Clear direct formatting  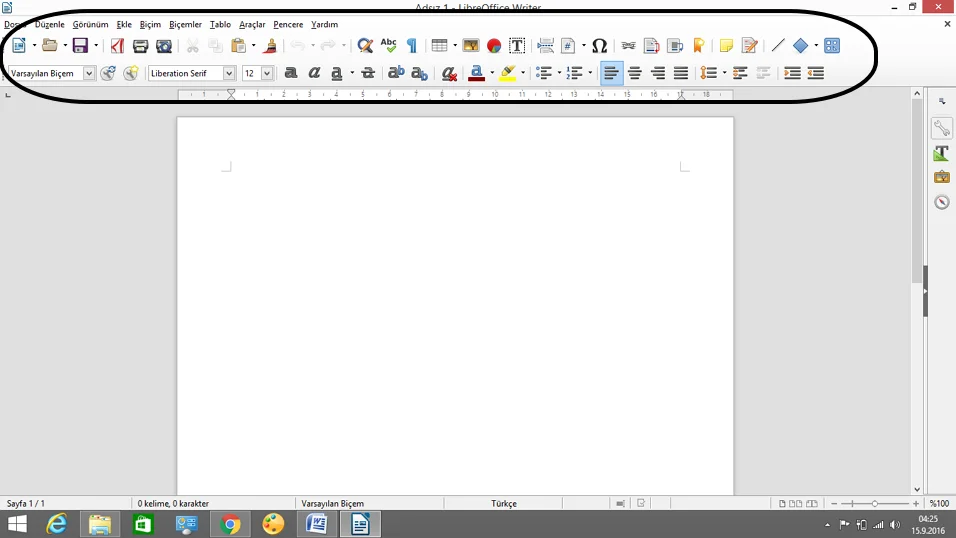[x=449, y=73]
